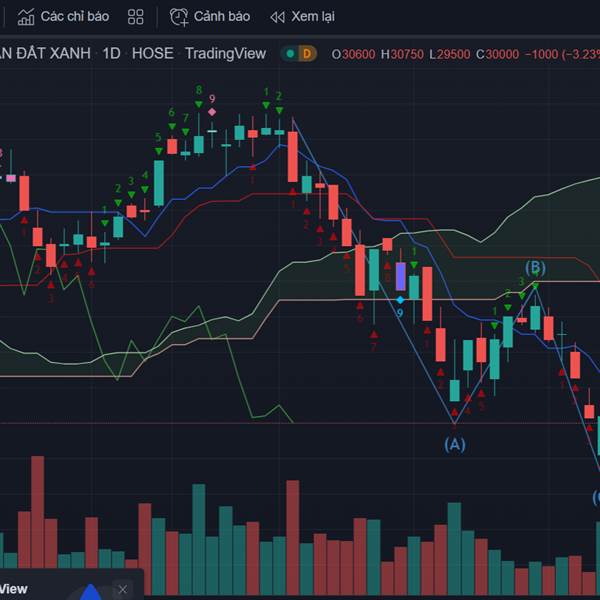Click the high value H30750
Screen dimensions: 600x600
click(402, 54)
